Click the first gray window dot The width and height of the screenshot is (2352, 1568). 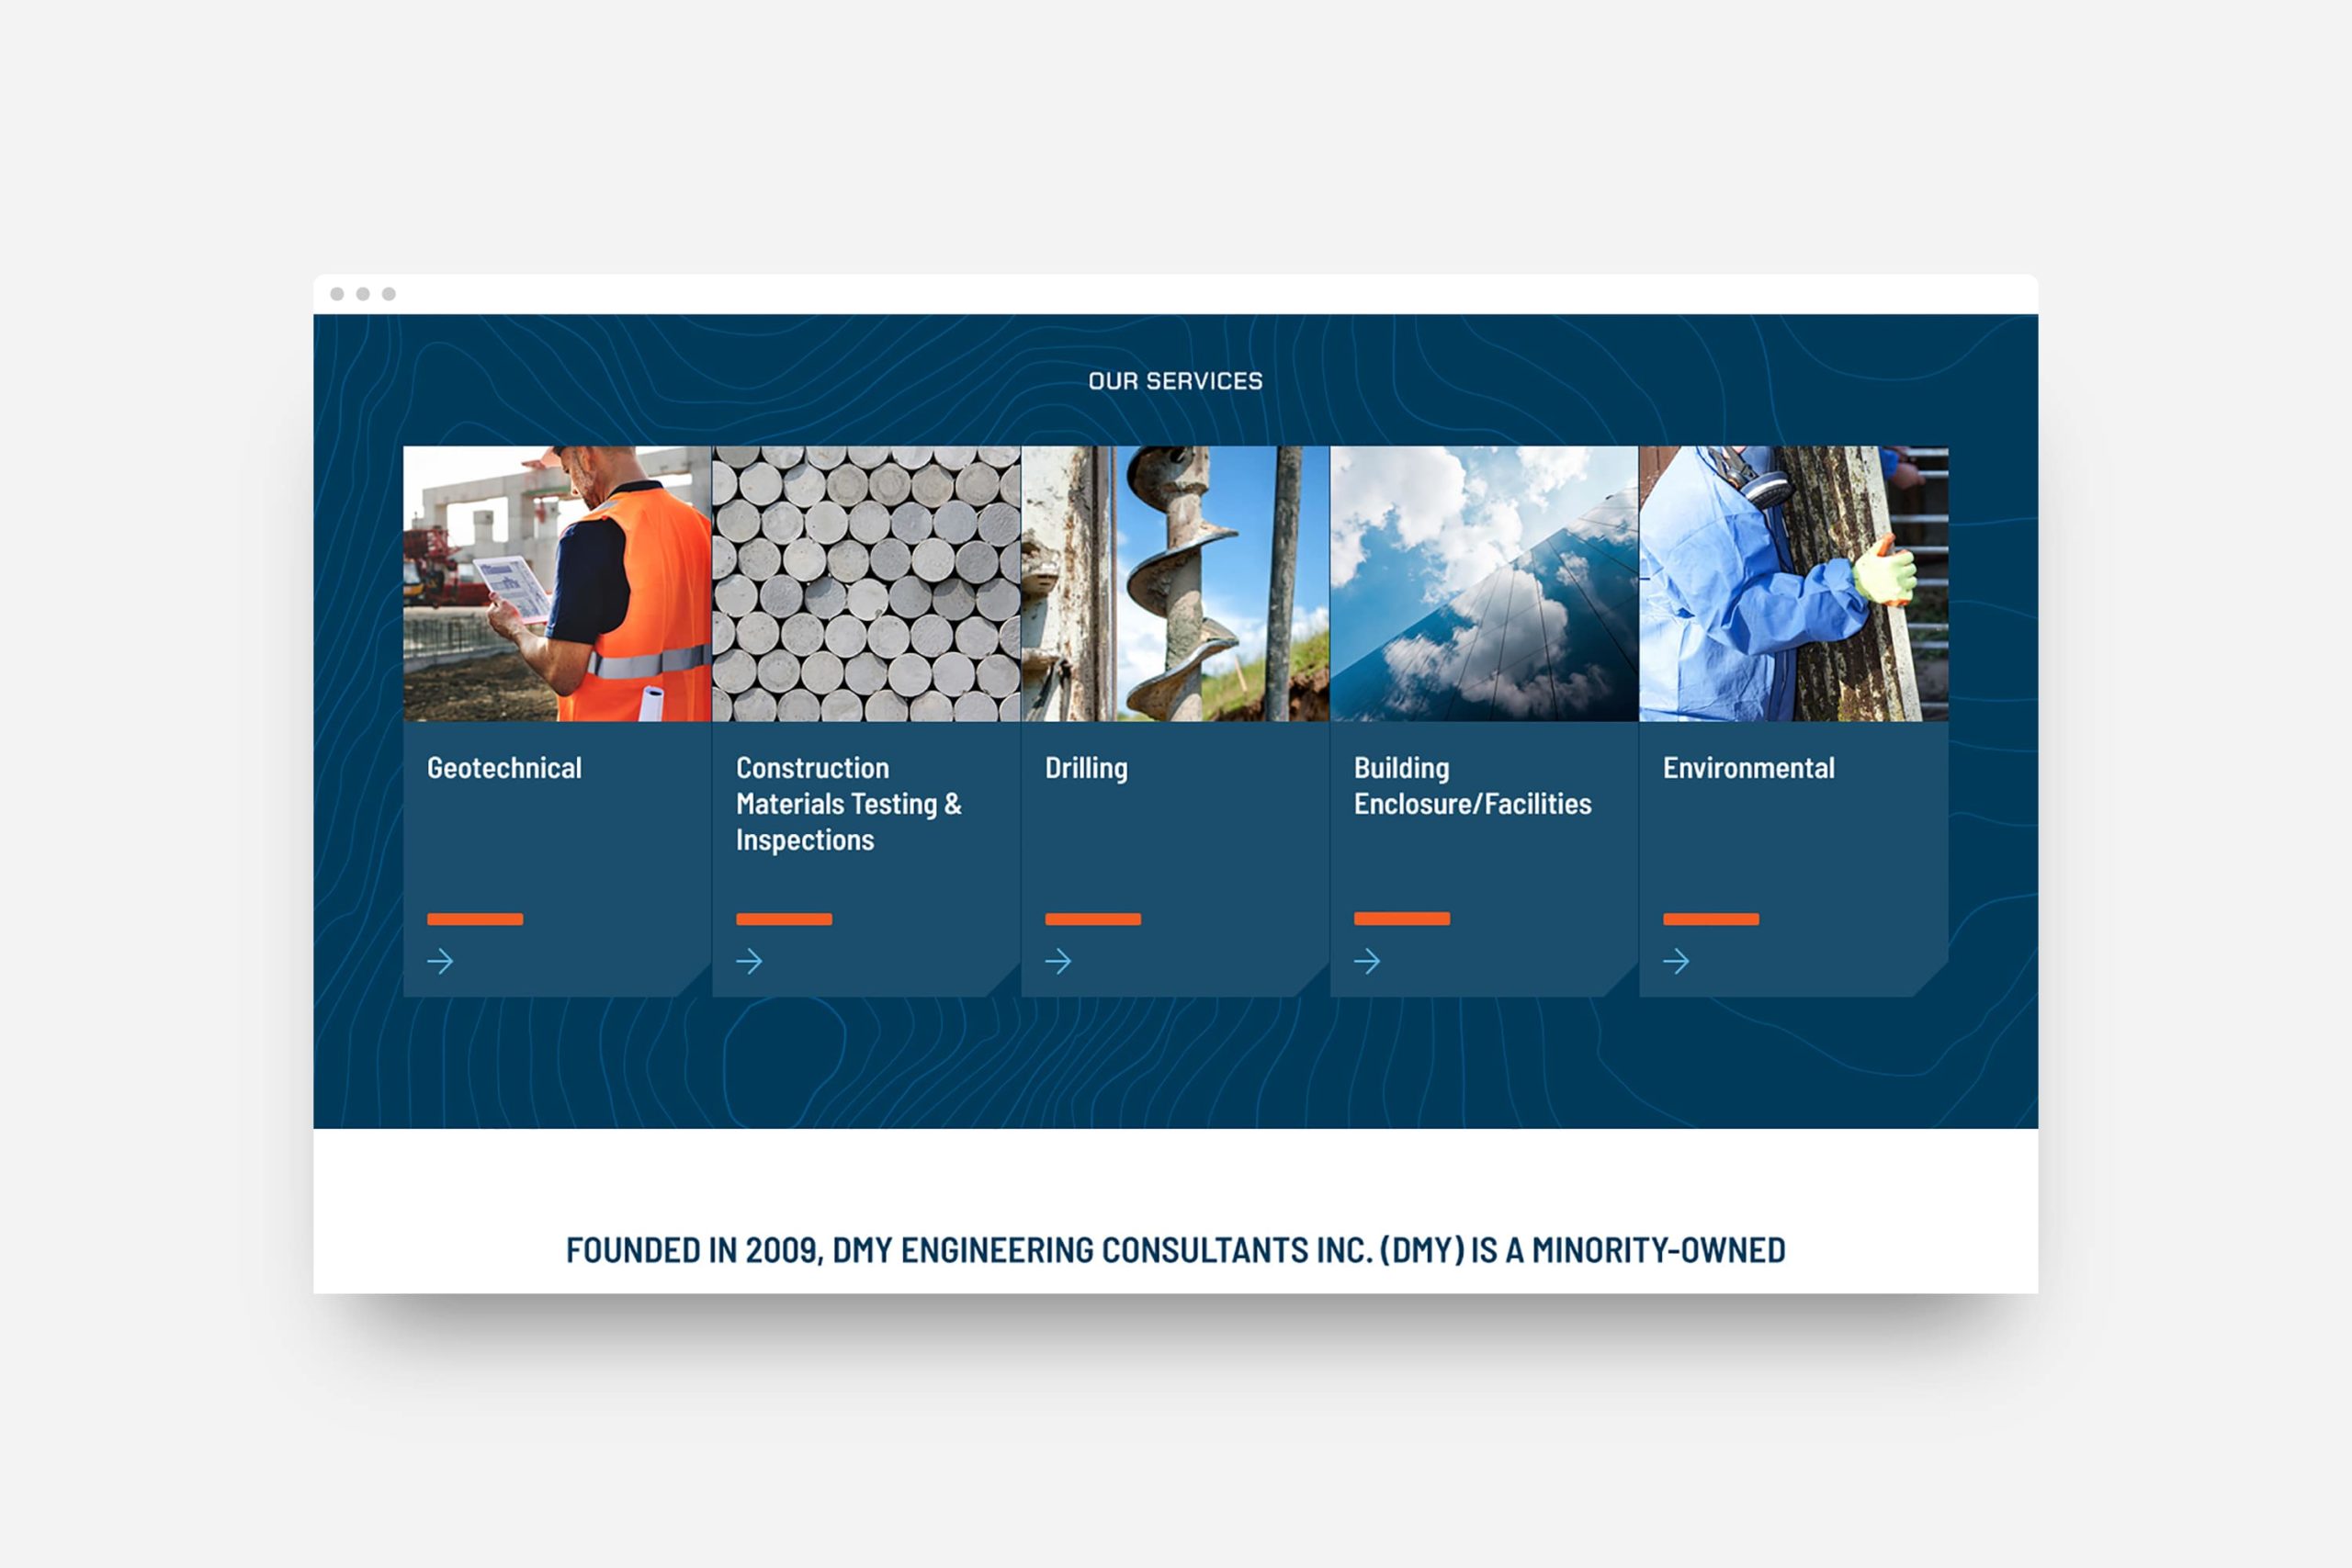[x=337, y=294]
